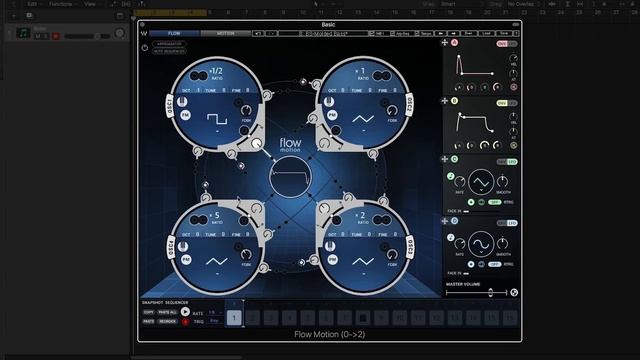Select snapshot slot 1
Viewport: 640px width, 360px height.
pyautogui.click(x=234, y=318)
